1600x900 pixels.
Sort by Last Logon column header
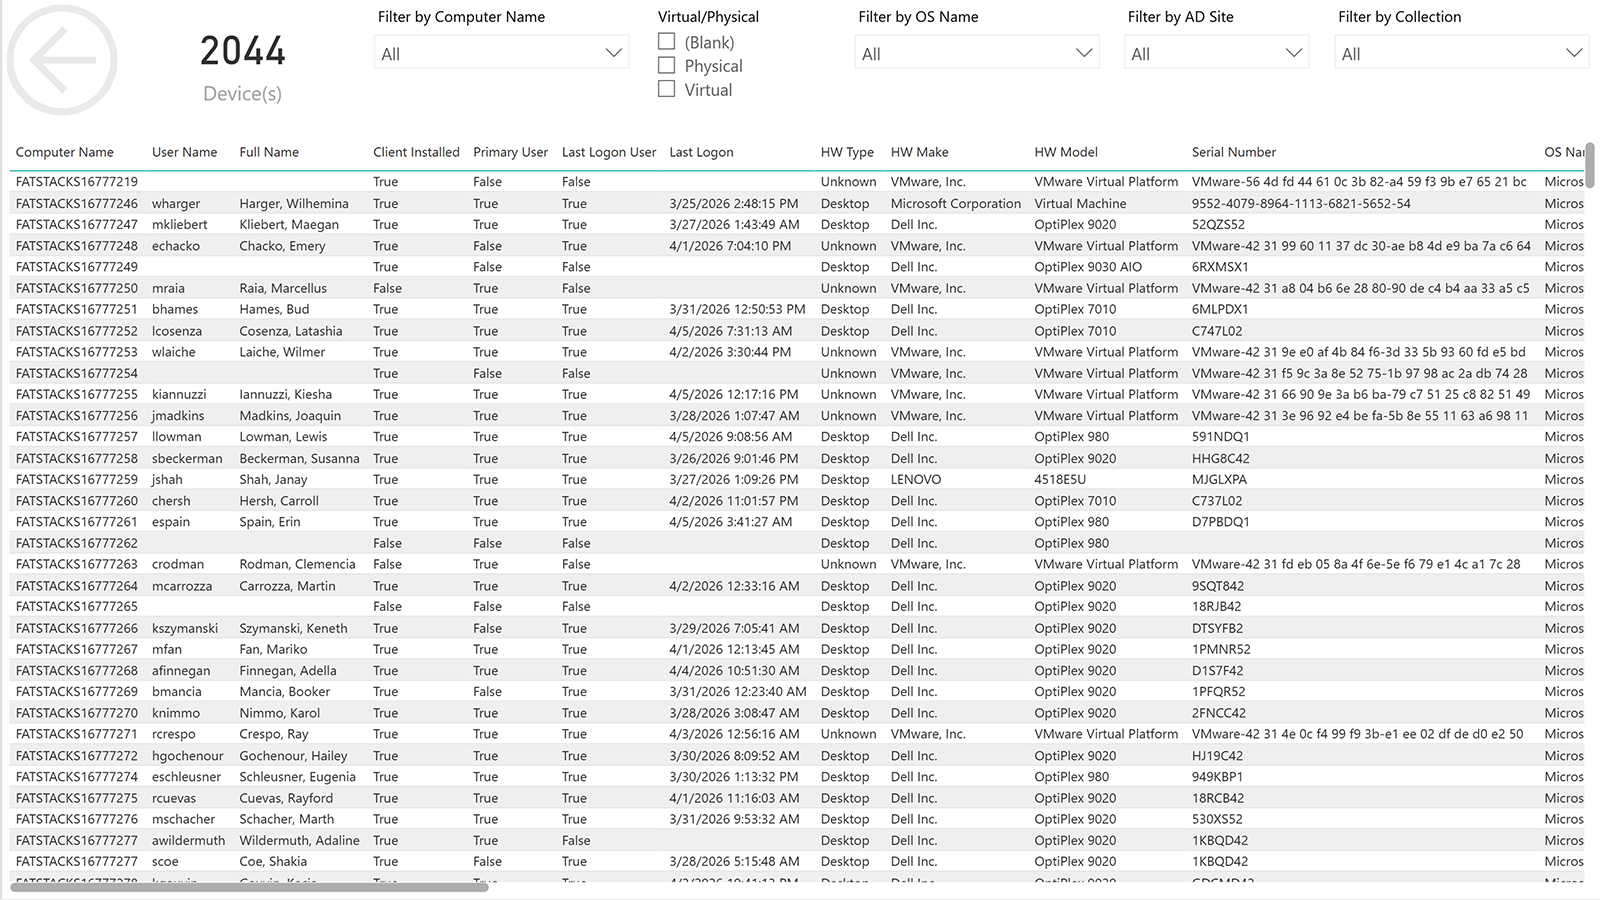point(701,152)
